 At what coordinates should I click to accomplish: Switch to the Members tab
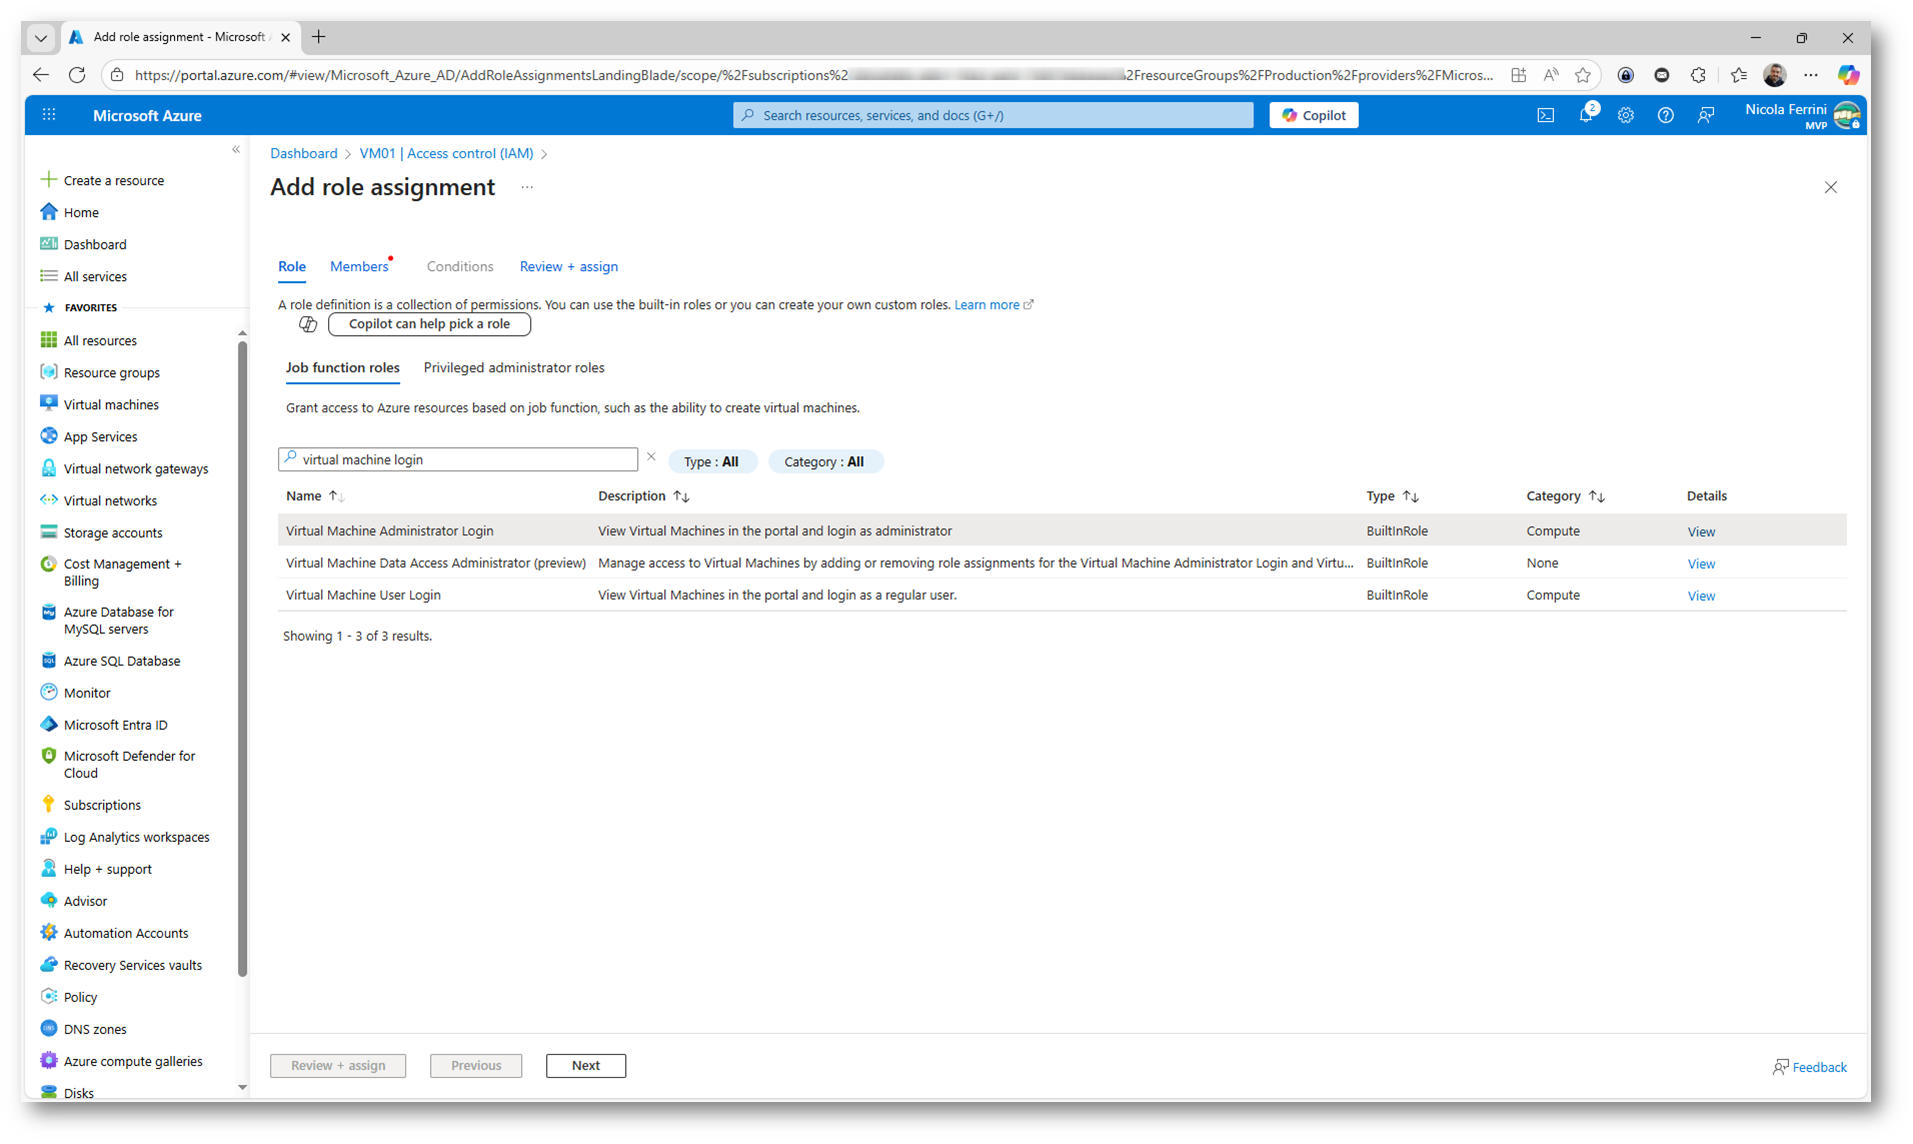[x=359, y=267]
